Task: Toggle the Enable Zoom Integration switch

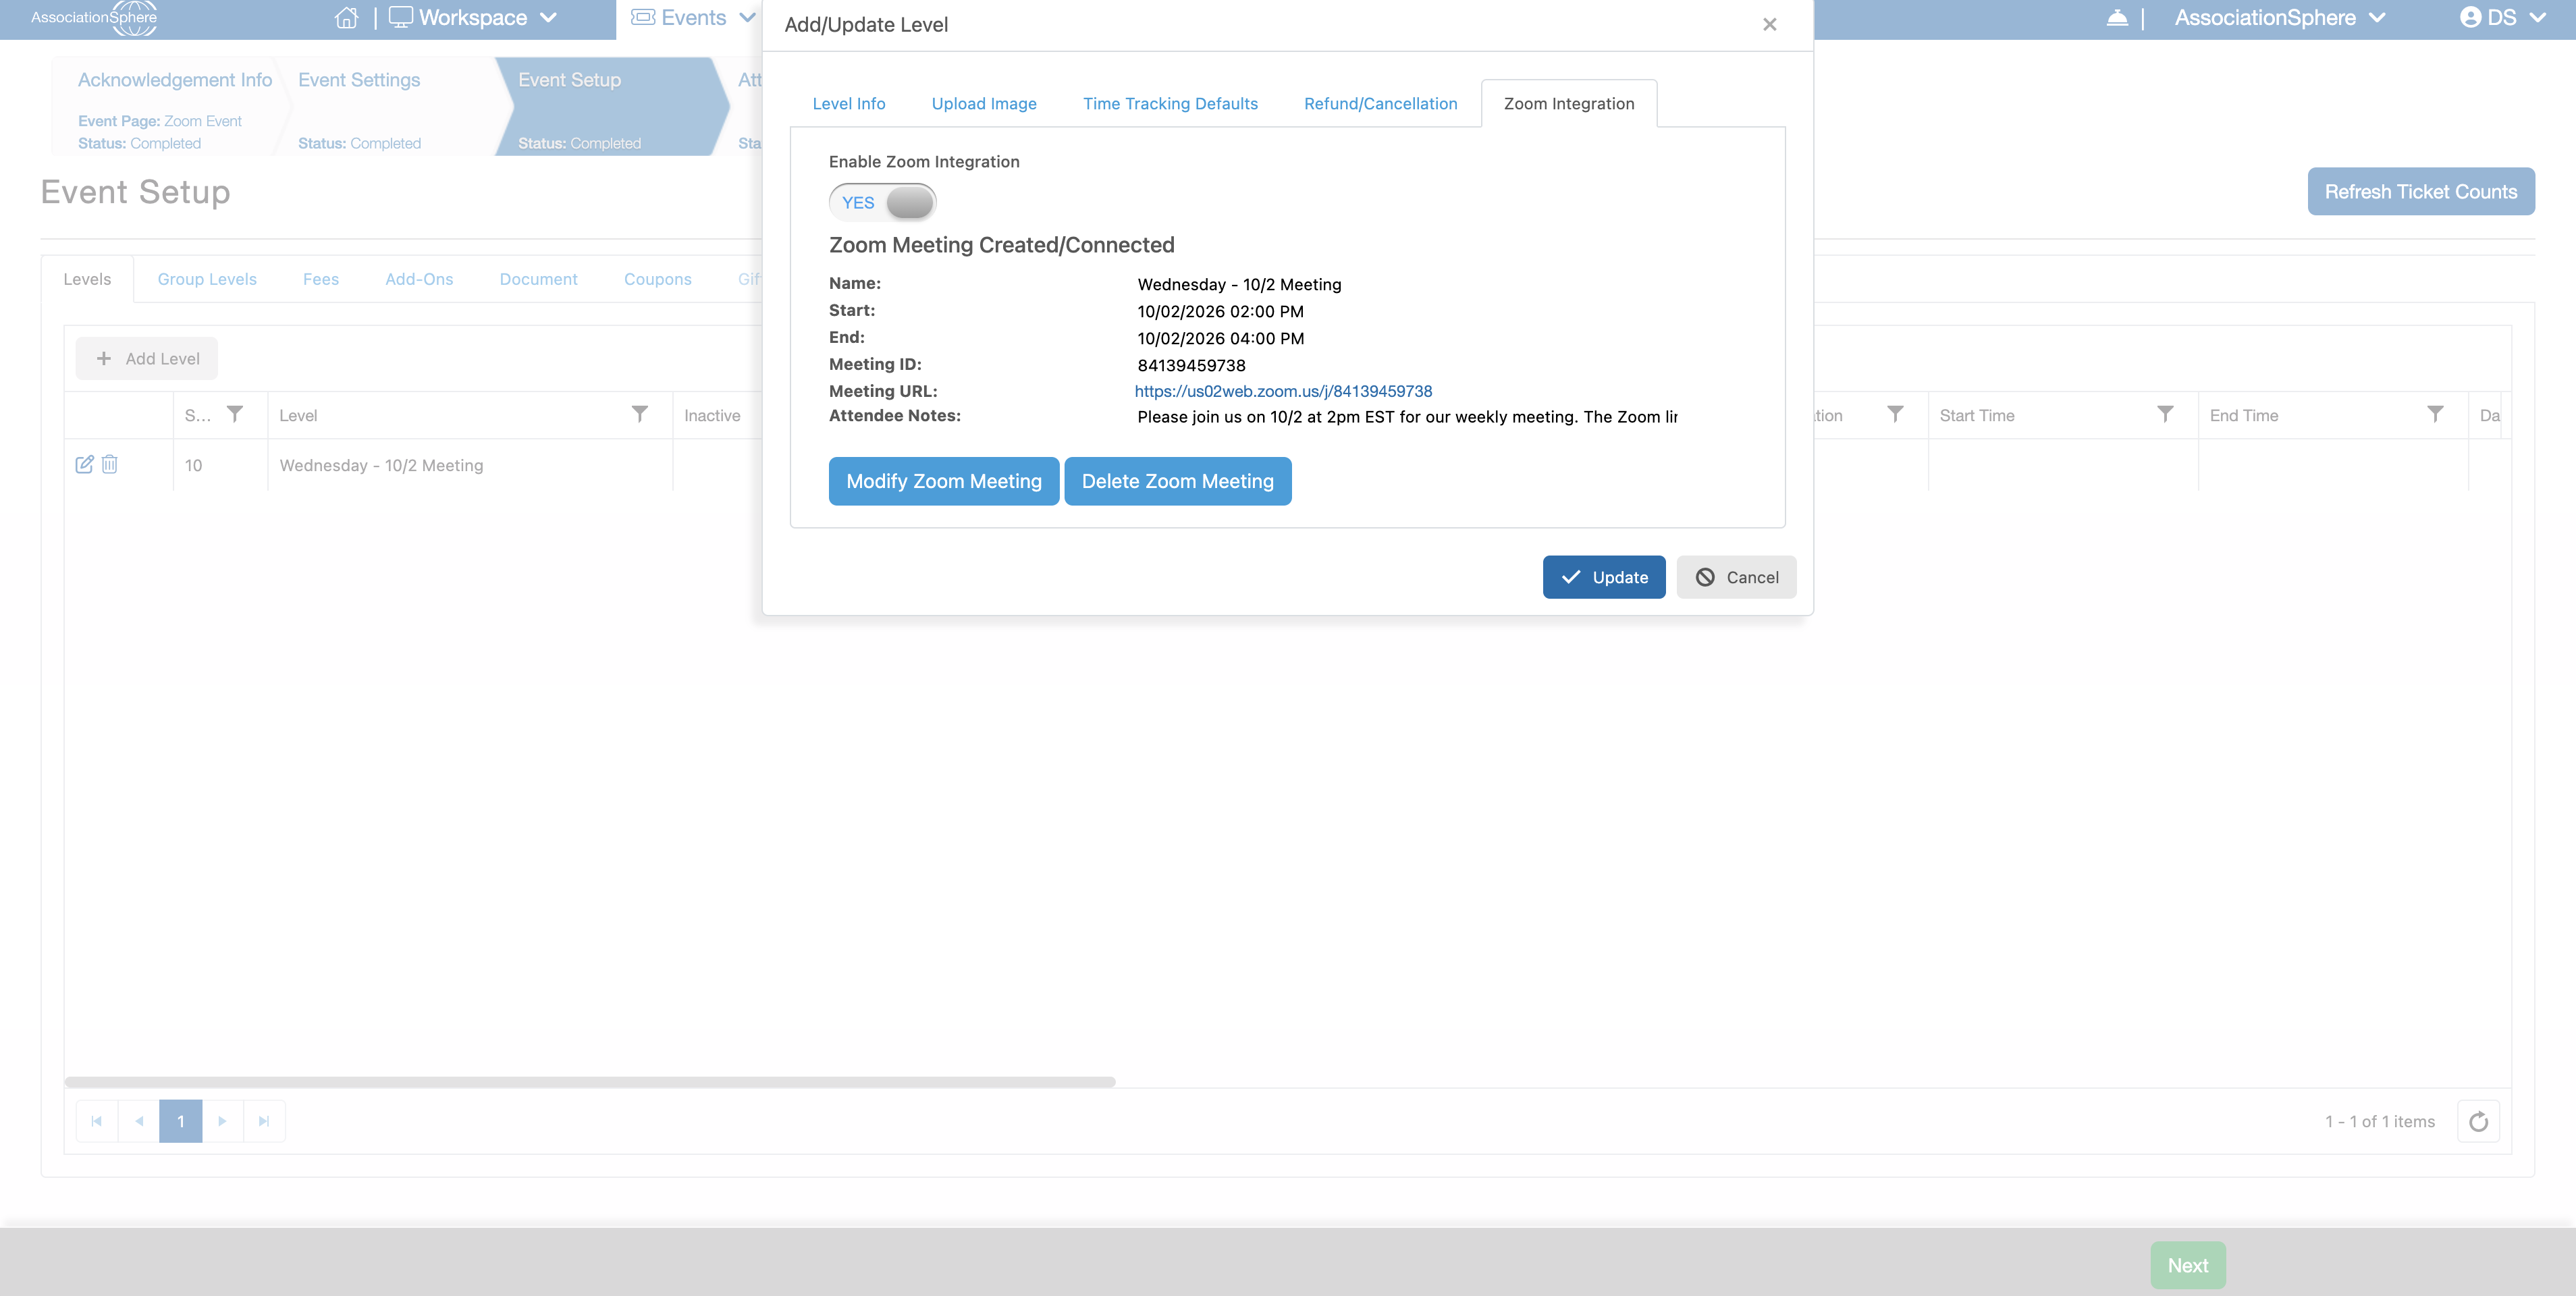Action: tap(882, 202)
